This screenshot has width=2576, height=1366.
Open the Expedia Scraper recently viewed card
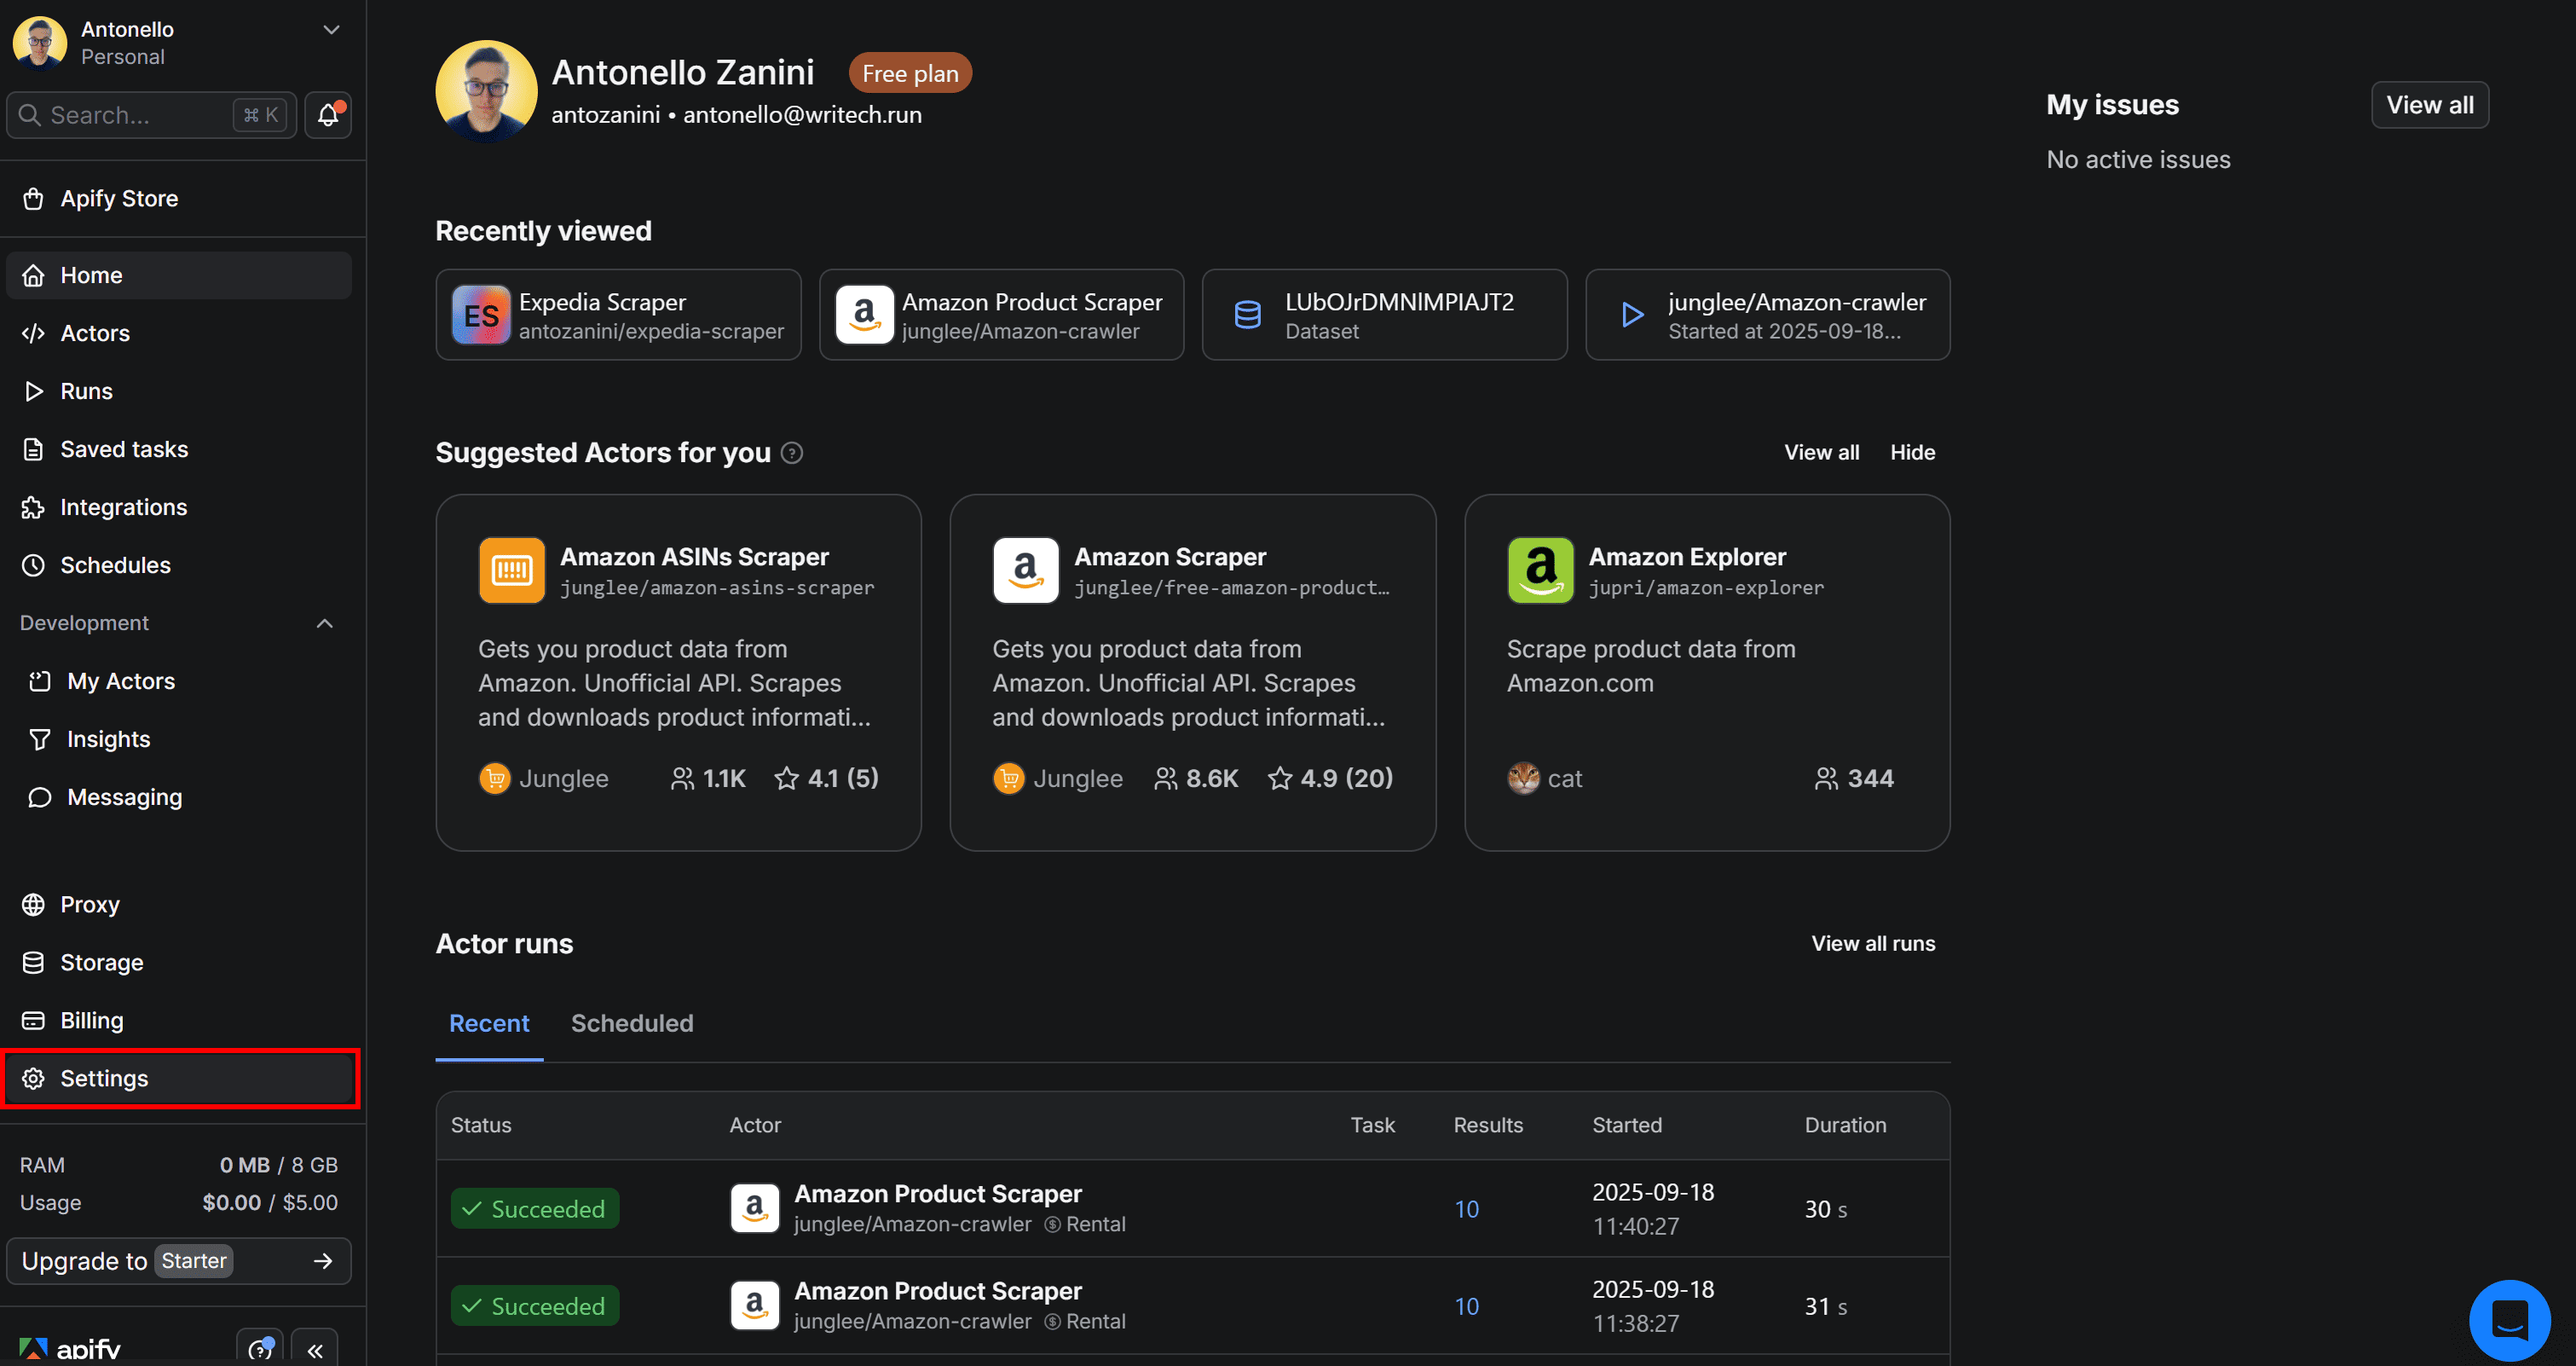[618, 315]
